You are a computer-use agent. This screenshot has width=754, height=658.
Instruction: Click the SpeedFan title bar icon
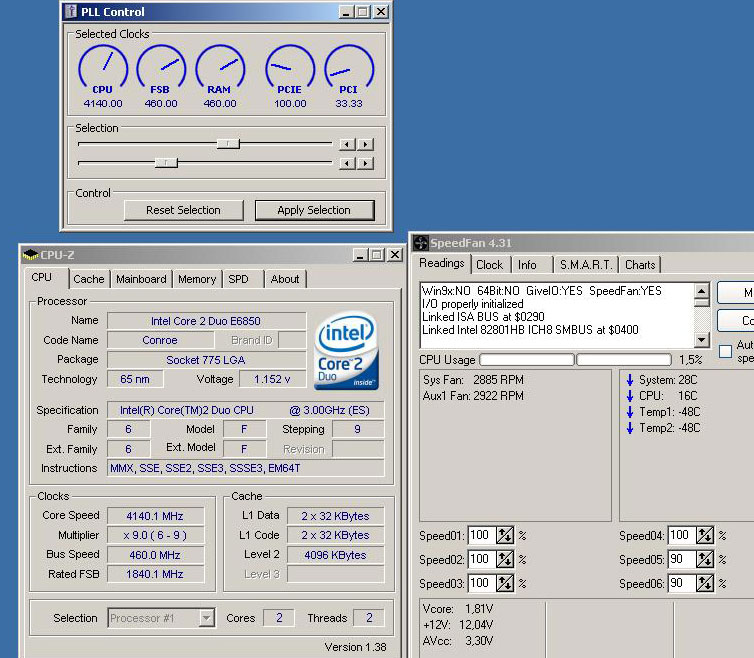click(421, 243)
